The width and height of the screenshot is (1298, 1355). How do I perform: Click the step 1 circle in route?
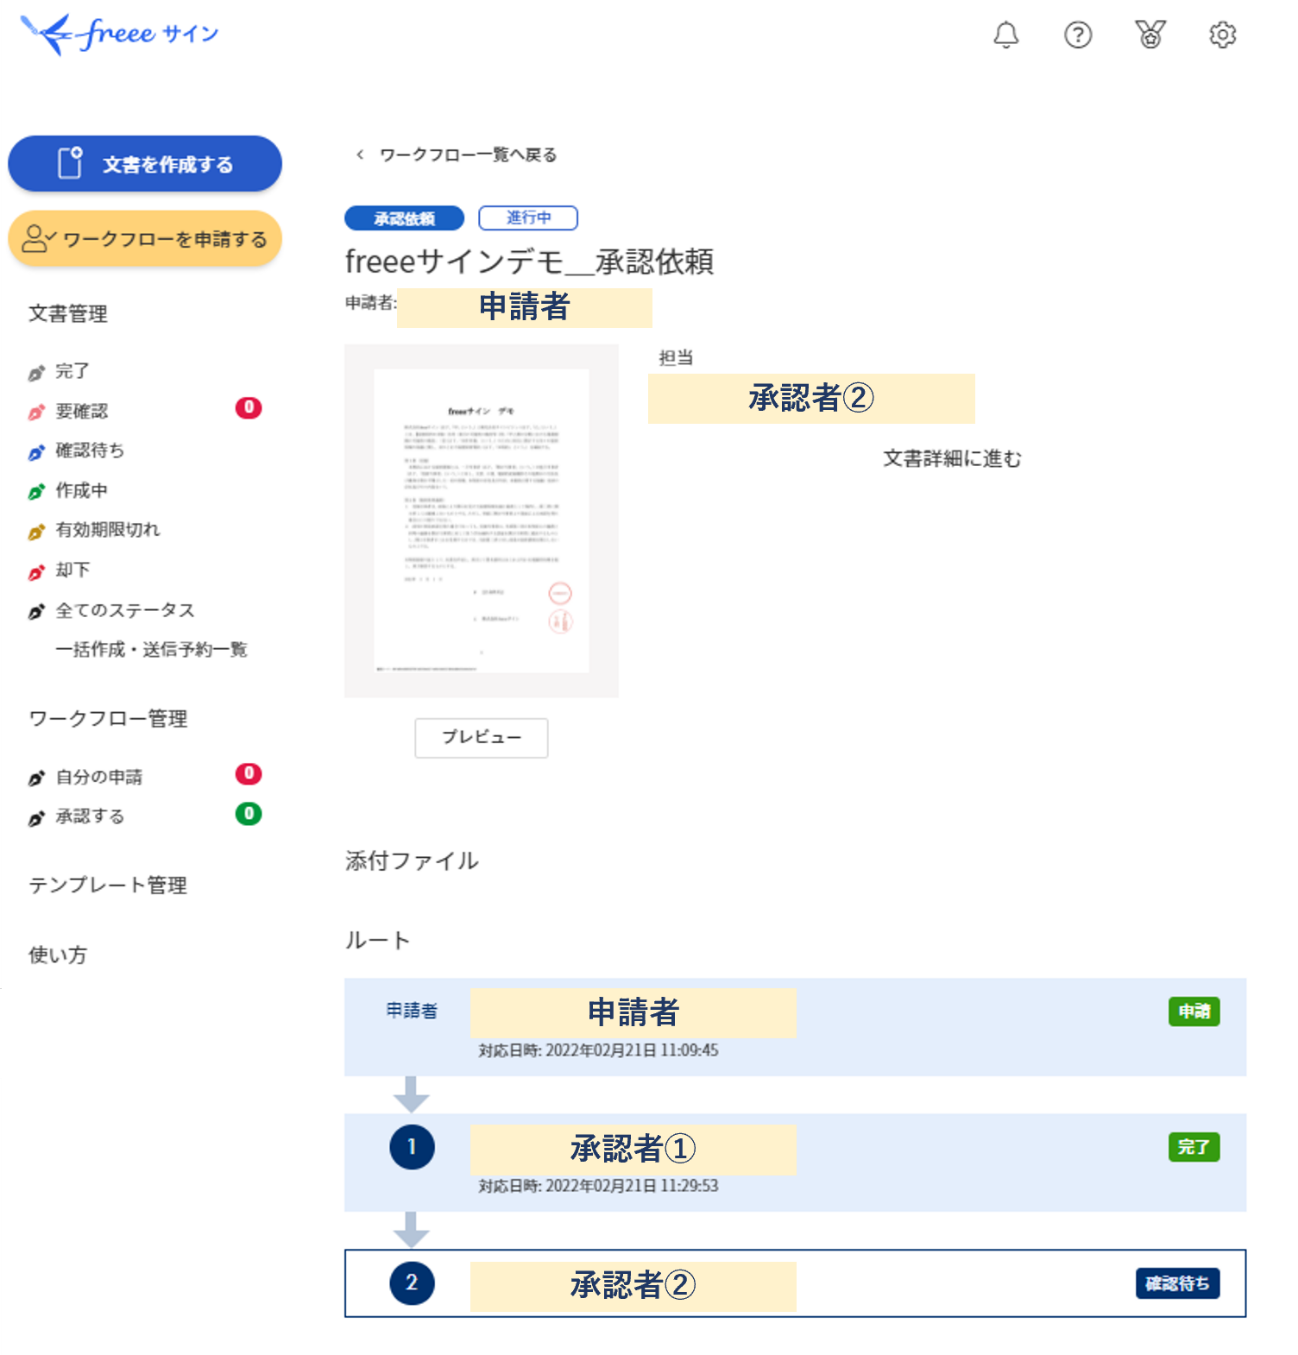click(412, 1147)
